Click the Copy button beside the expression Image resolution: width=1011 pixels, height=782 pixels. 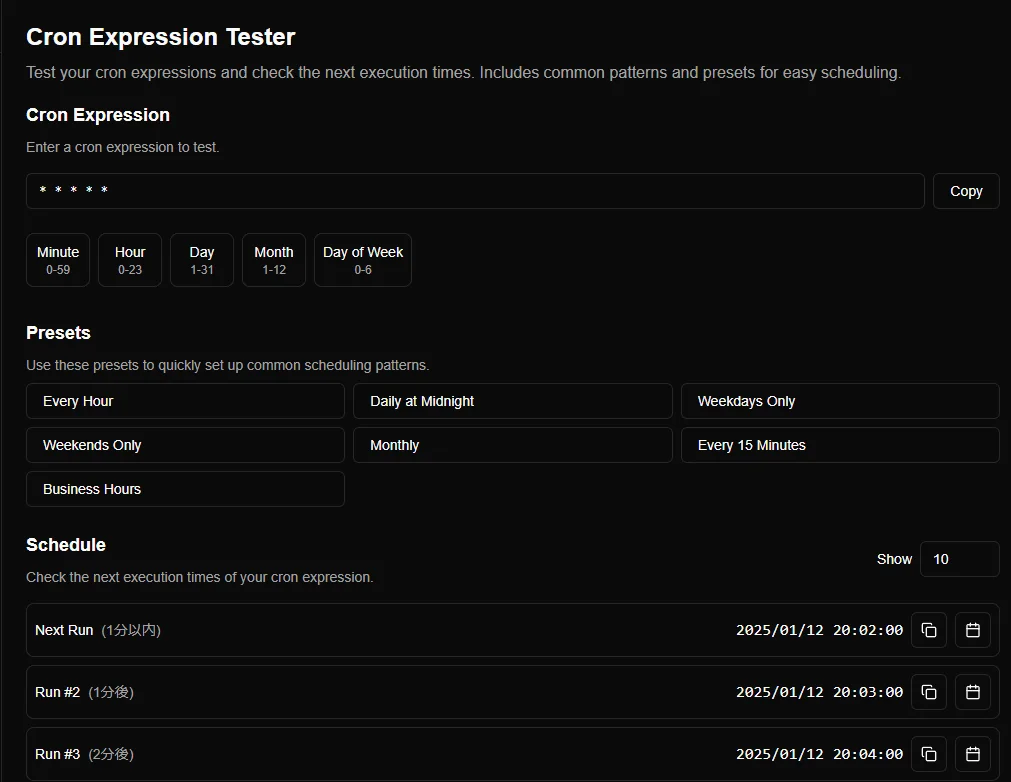(x=965, y=191)
